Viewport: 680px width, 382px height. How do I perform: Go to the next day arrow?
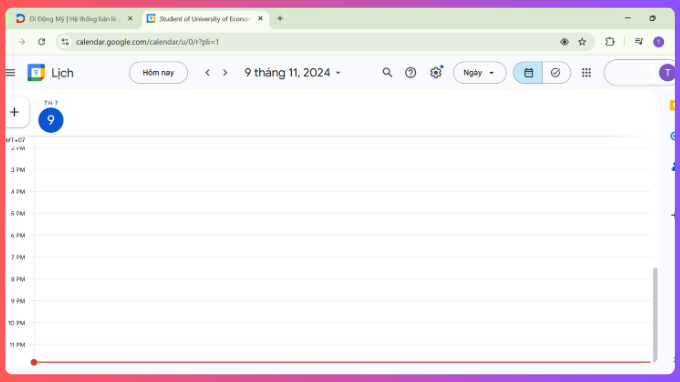(x=225, y=72)
